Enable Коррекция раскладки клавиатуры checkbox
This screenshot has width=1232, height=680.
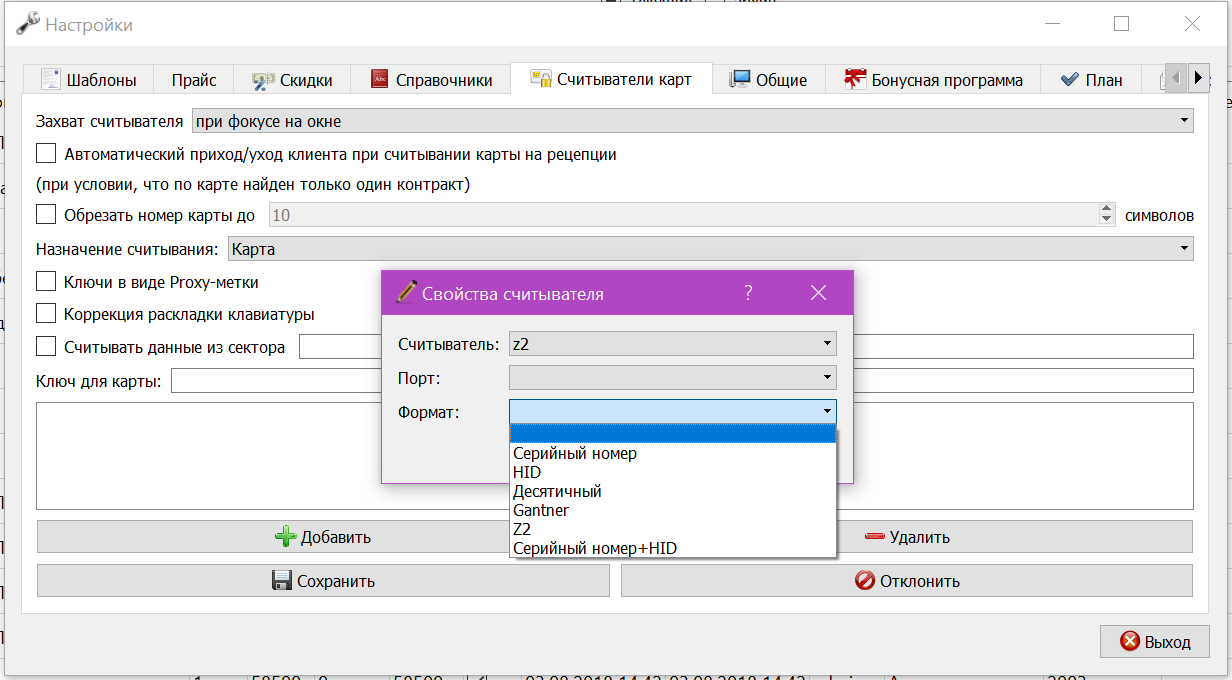coord(46,314)
